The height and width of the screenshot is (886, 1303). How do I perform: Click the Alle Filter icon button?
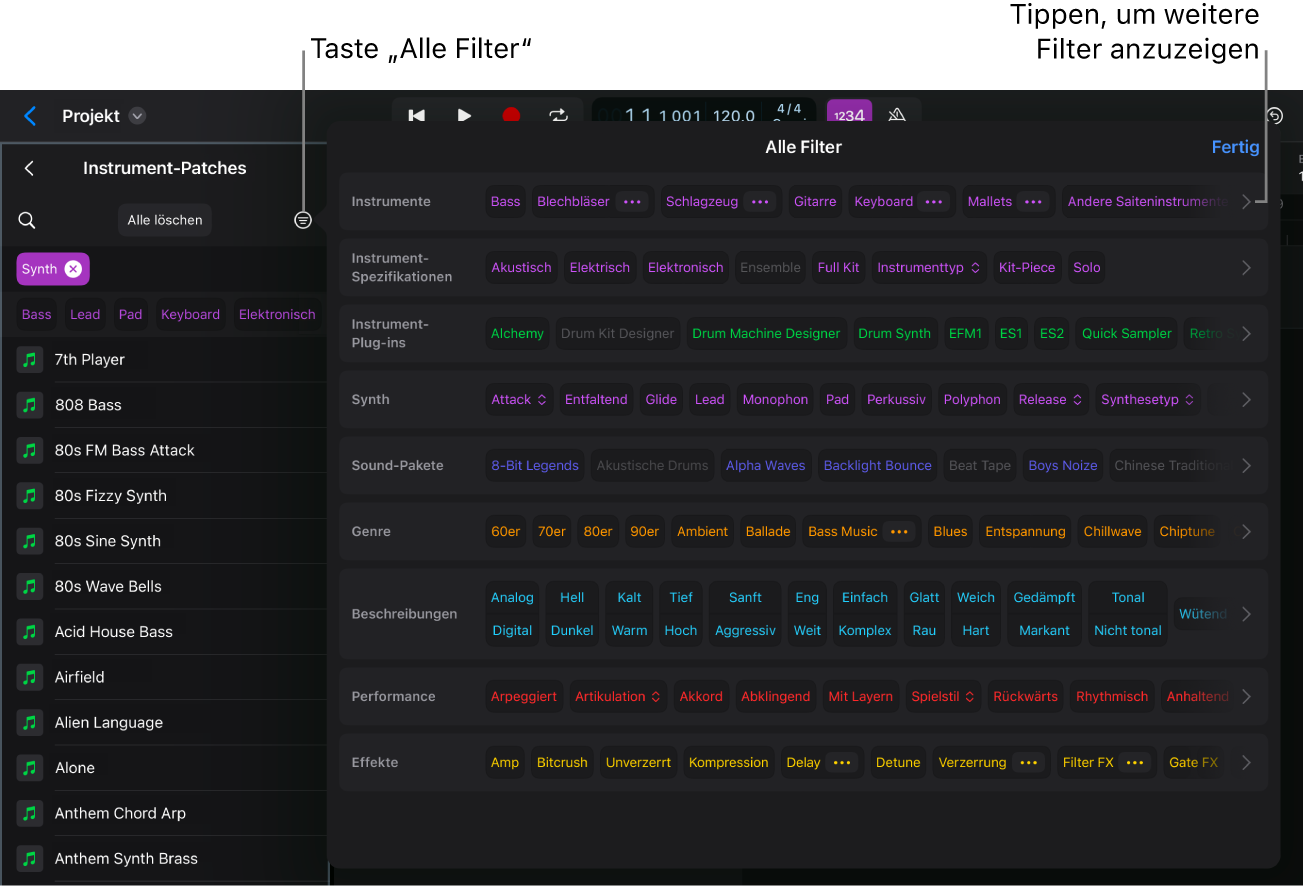[x=303, y=220]
